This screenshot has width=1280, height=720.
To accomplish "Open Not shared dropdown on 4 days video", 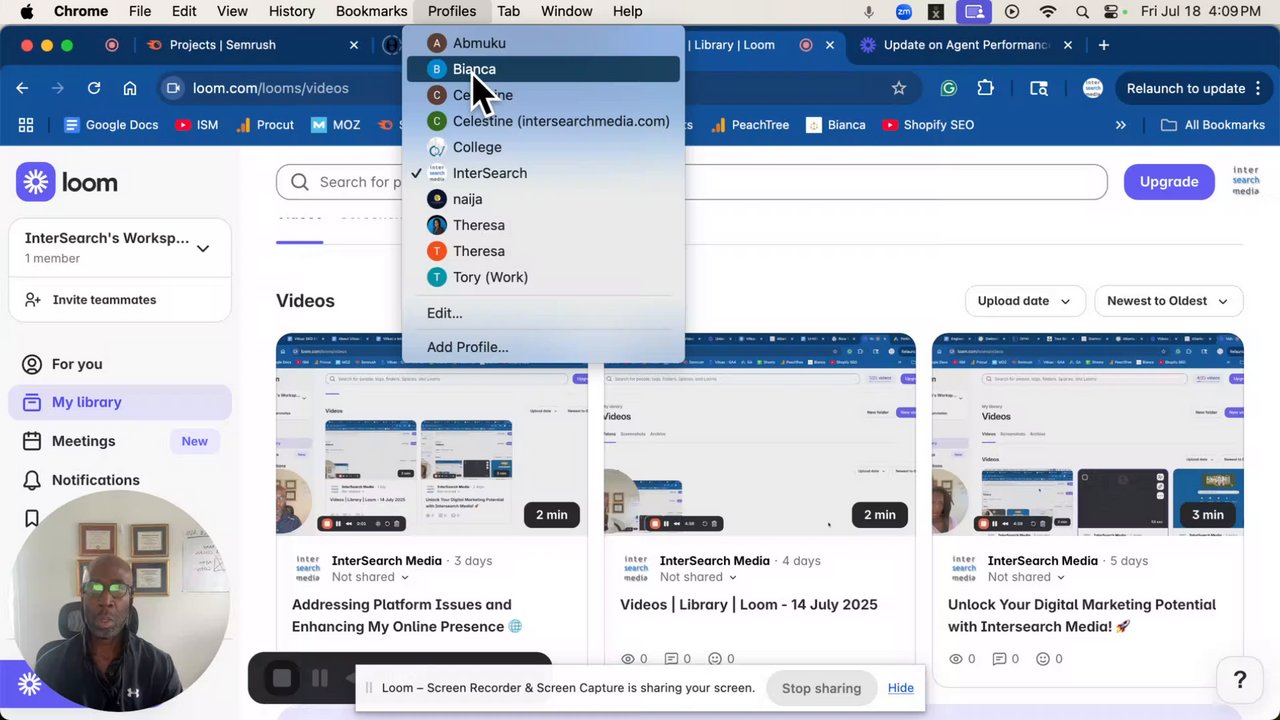I will [x=698, y=577].
